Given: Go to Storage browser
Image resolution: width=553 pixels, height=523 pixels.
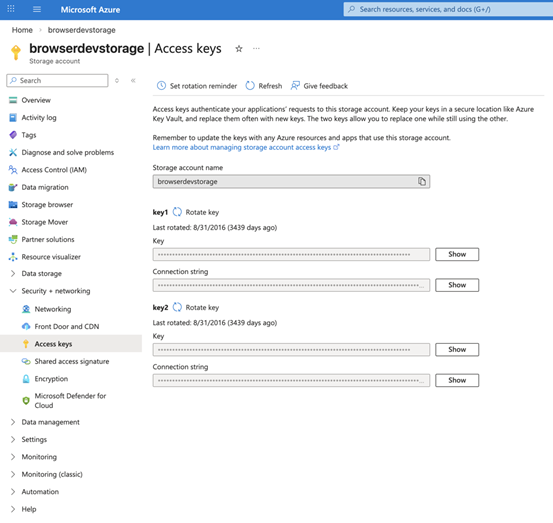Looking at the screenshot, I should click(x=47, y=205).
